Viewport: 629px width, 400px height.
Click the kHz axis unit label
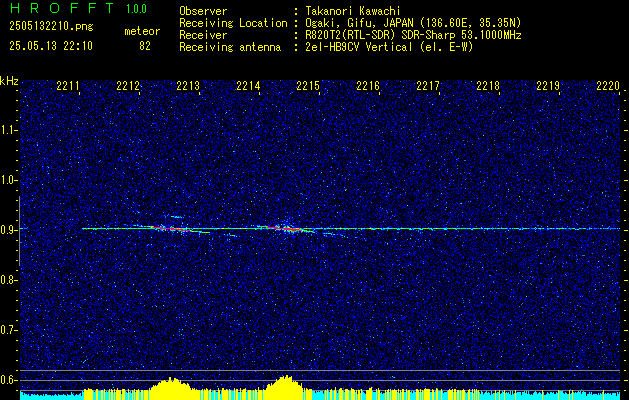(9, 81)
